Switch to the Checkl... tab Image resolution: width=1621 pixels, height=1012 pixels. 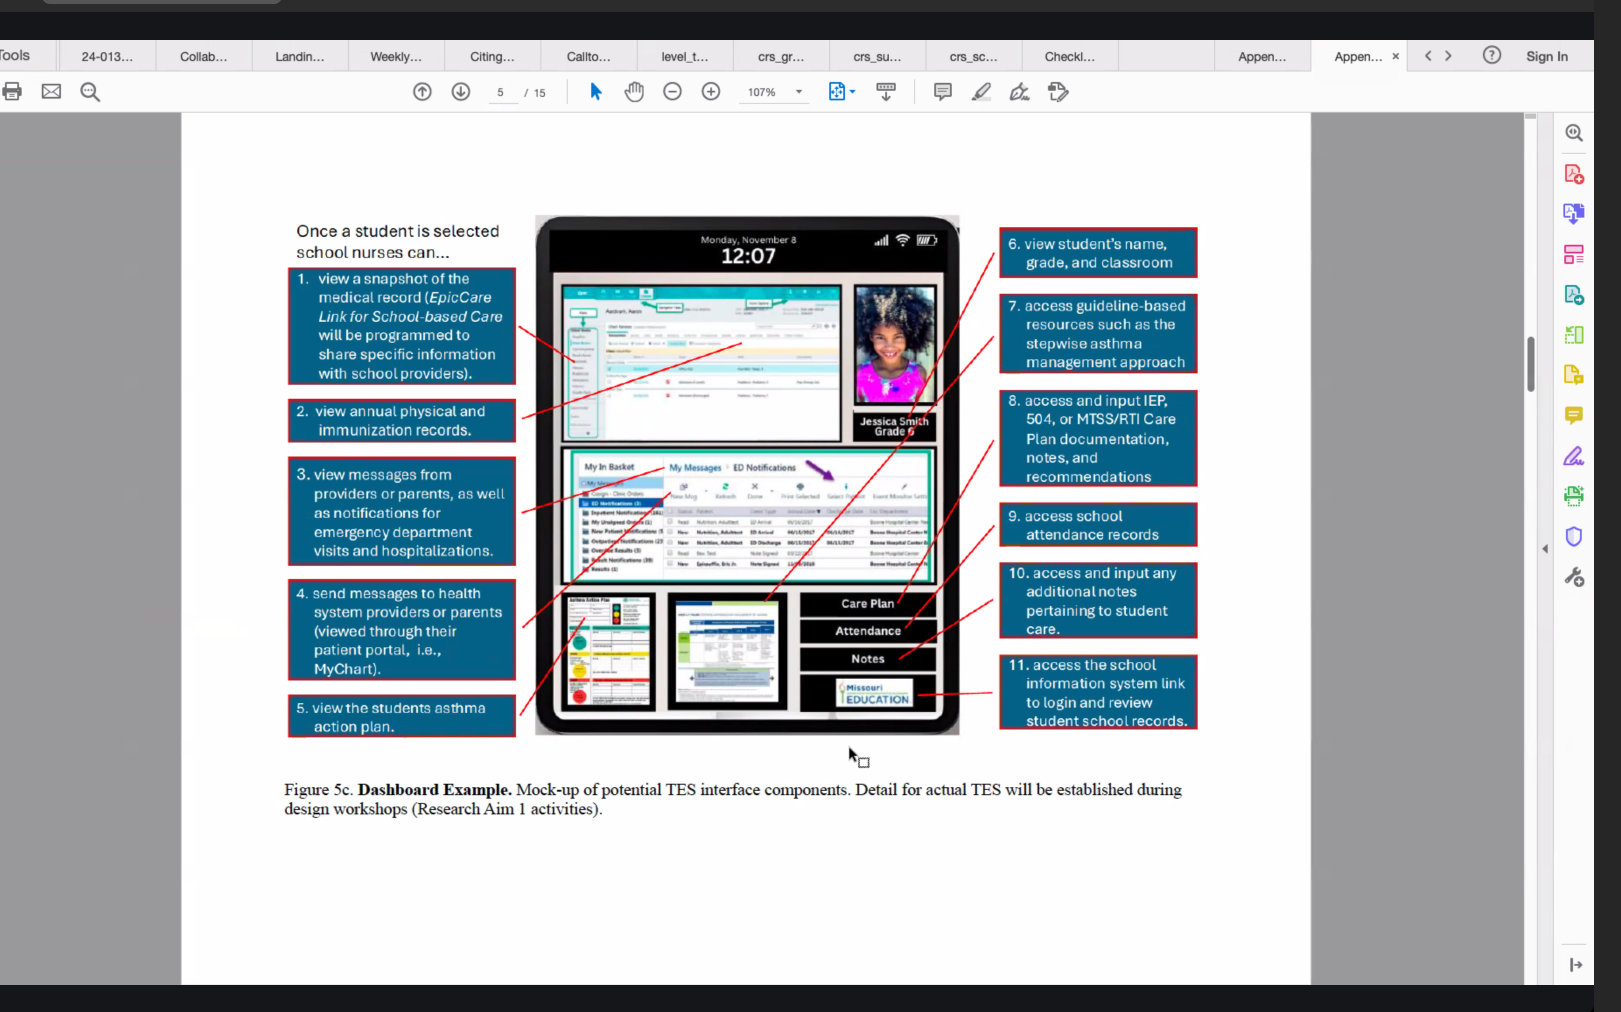point(1069,56)
